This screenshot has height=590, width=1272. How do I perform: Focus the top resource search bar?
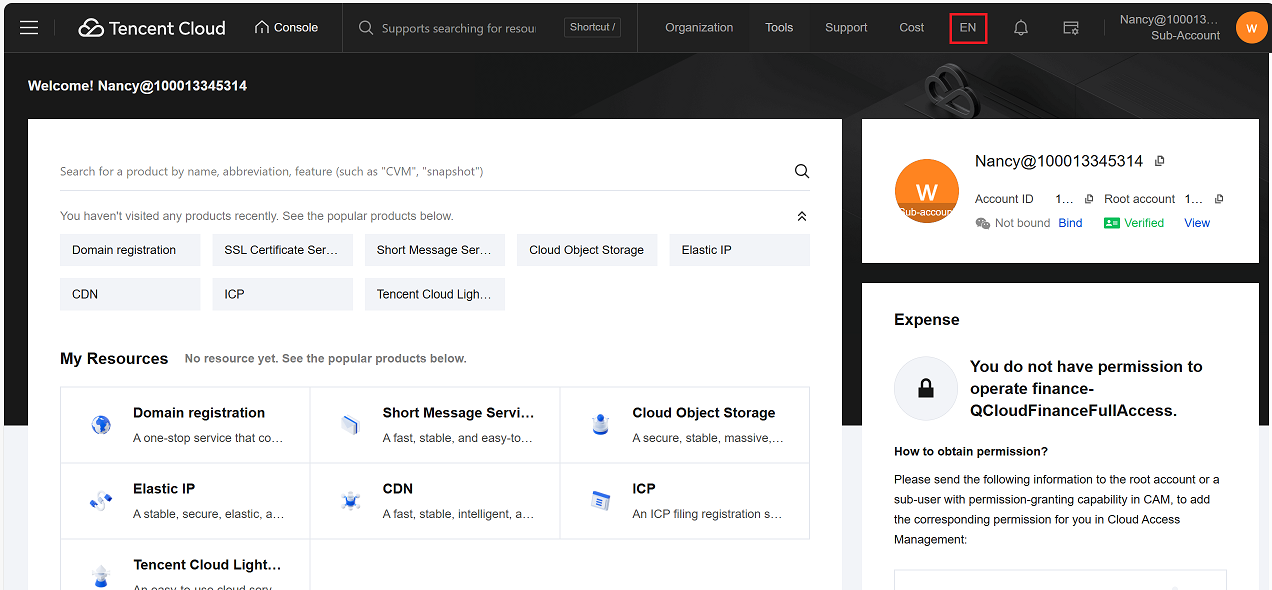coord(458,28)
